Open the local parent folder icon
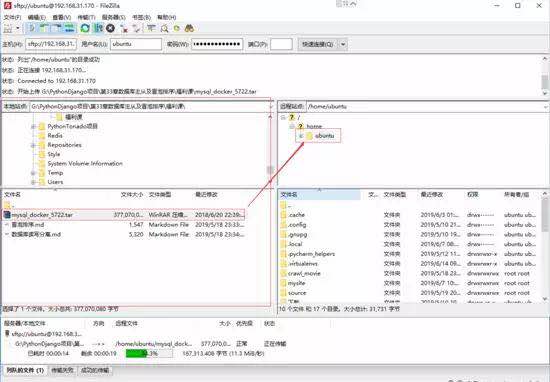This screenshot has height=382, width=550. (7, 205)
